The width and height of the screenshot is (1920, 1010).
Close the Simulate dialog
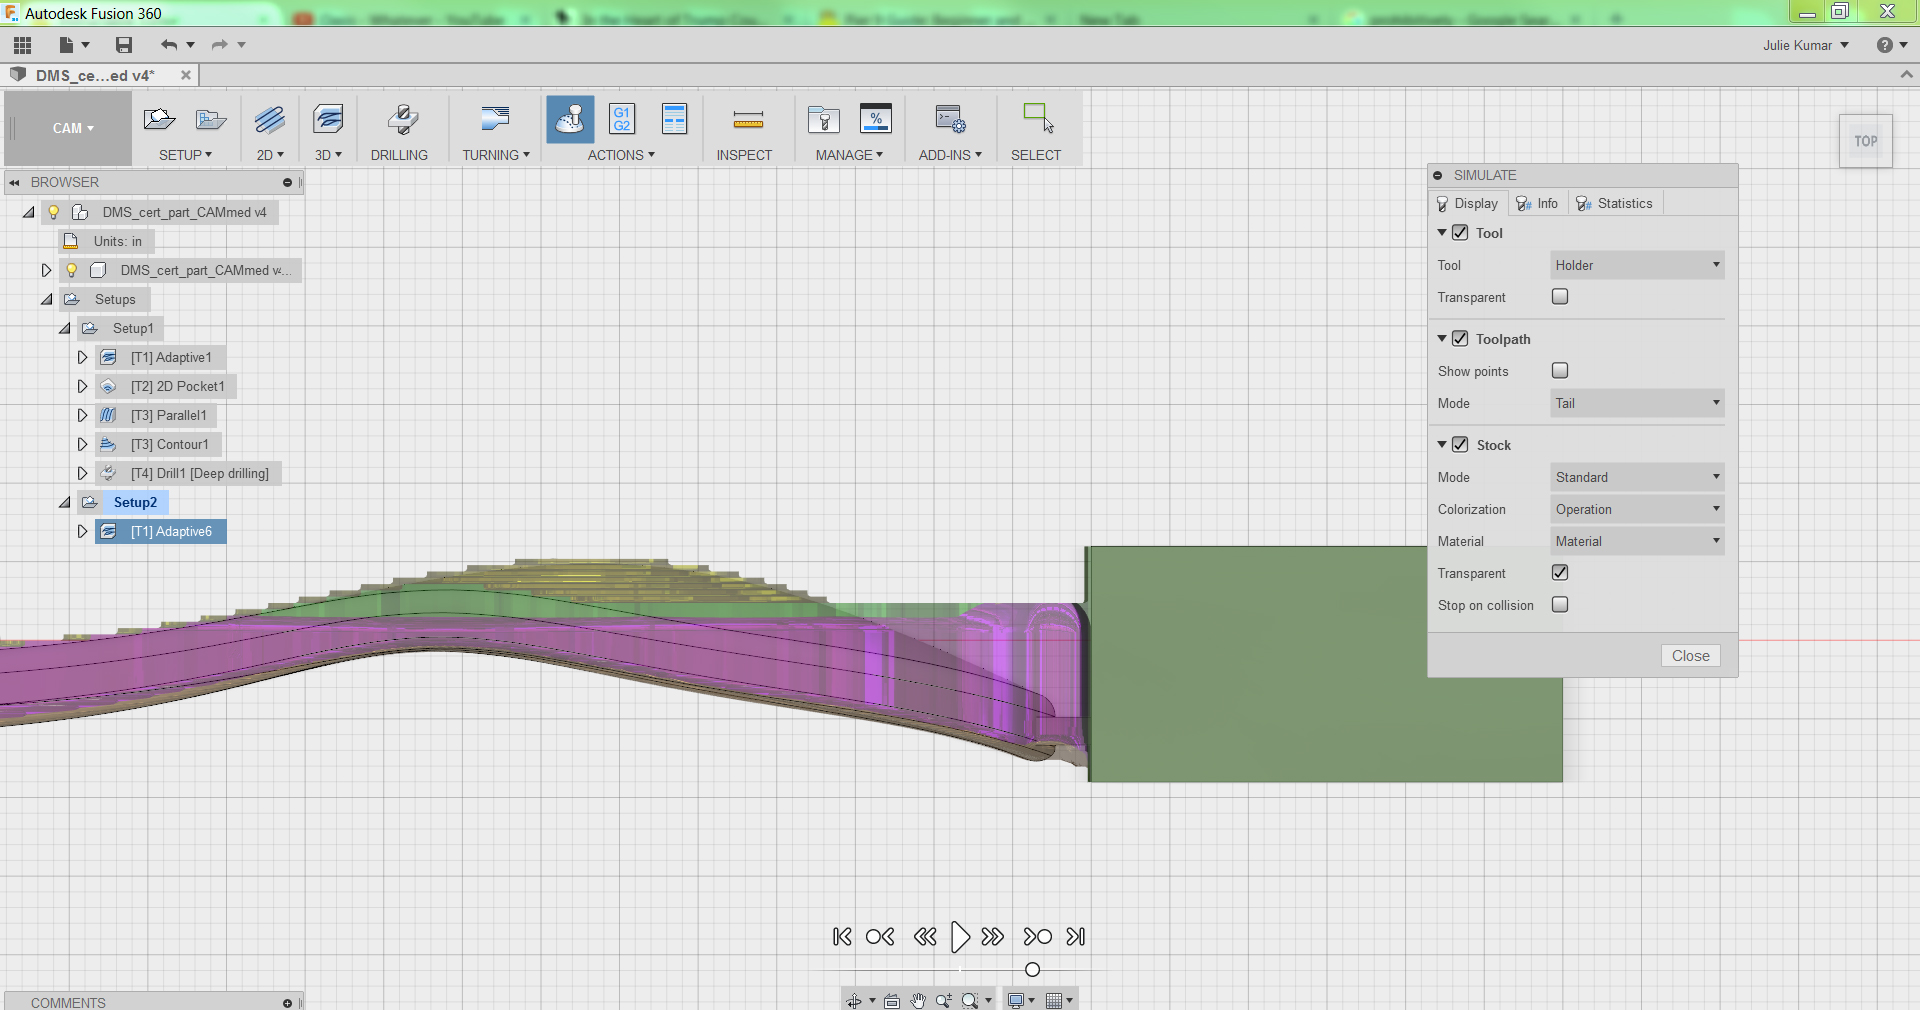point(1691,656)
